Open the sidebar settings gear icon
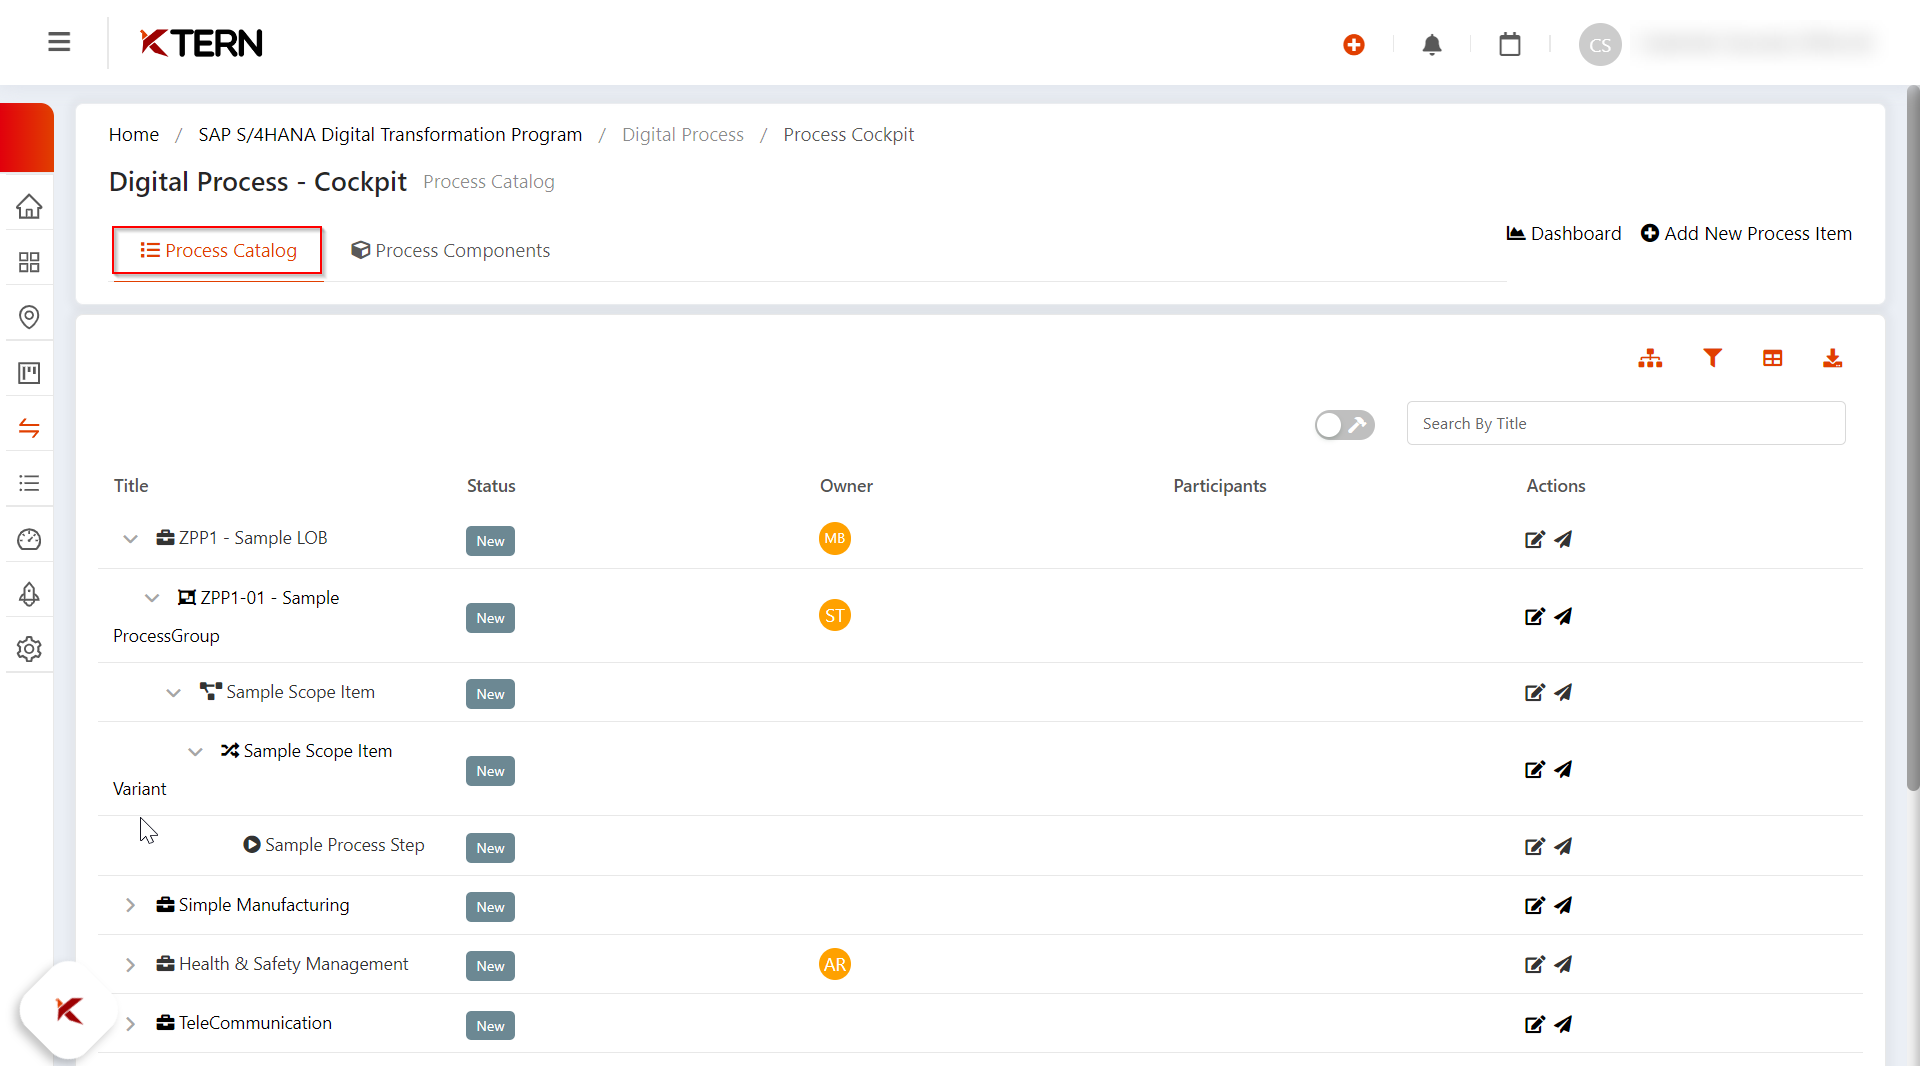Screen dimensions: 1920x1066 pyautogui.click(x=29, y=649)
